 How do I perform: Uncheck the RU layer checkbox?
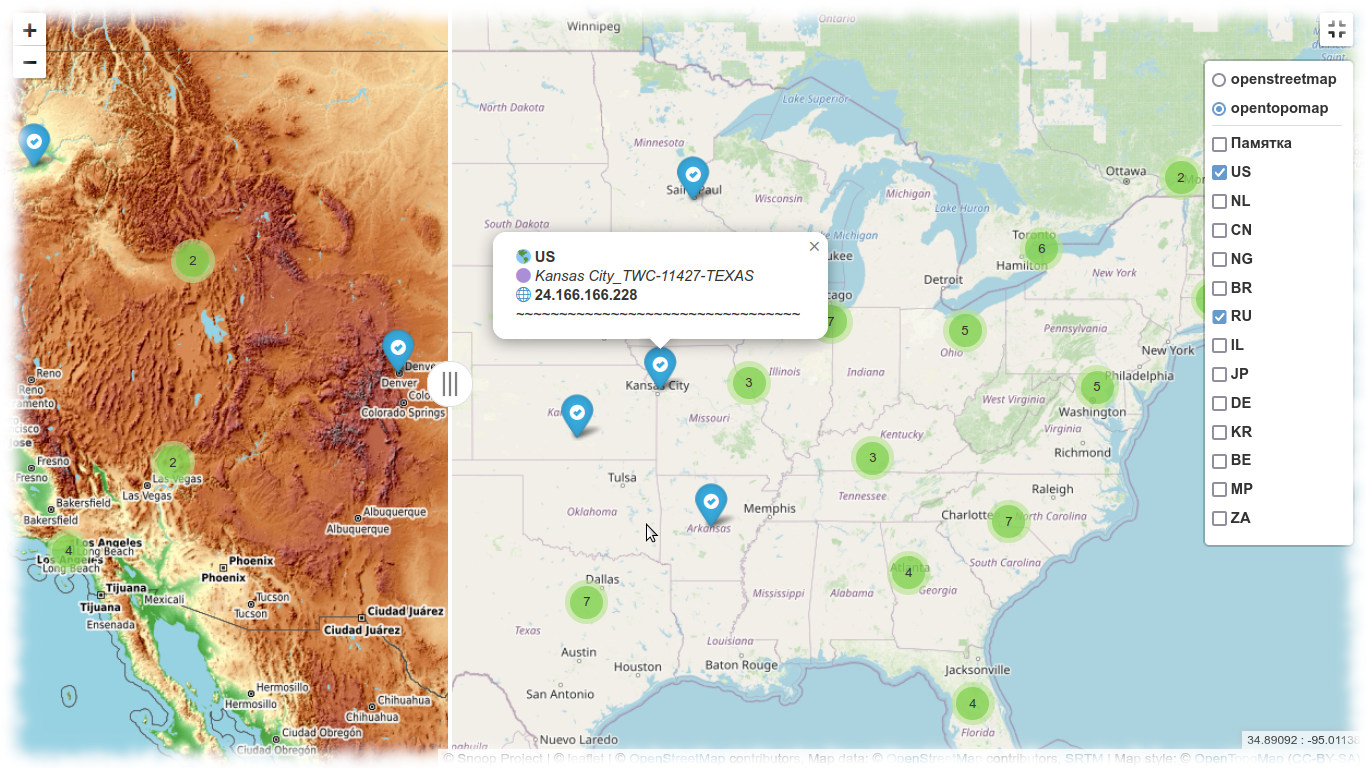point(1219,316)
